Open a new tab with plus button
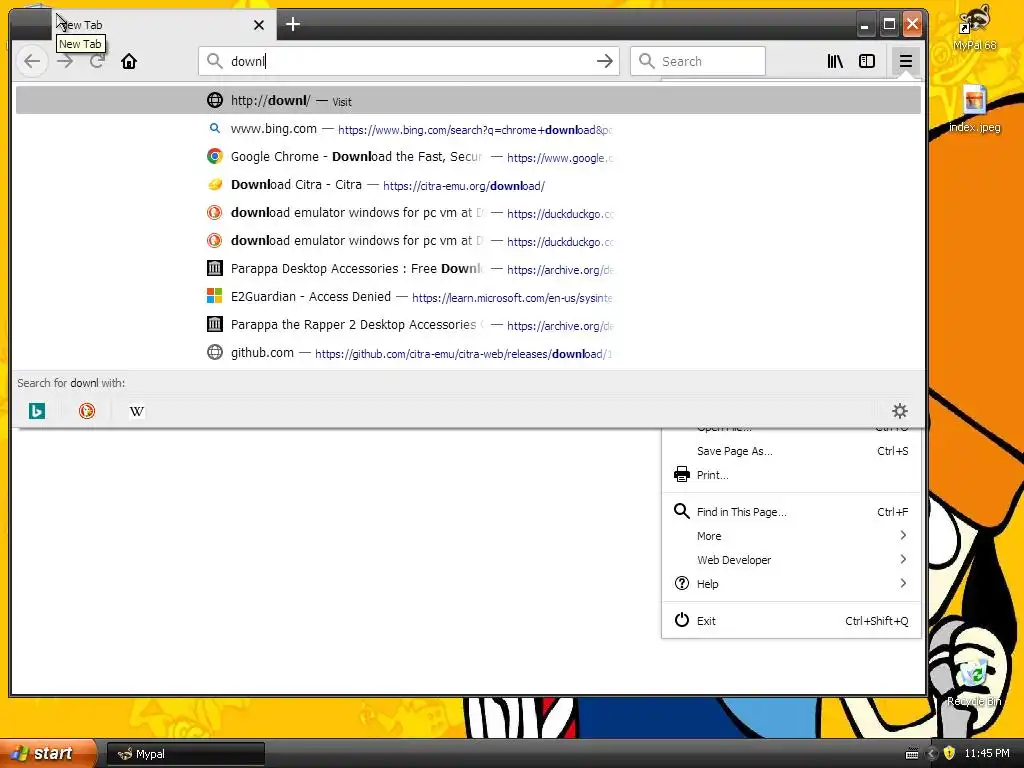 (293, 24)
